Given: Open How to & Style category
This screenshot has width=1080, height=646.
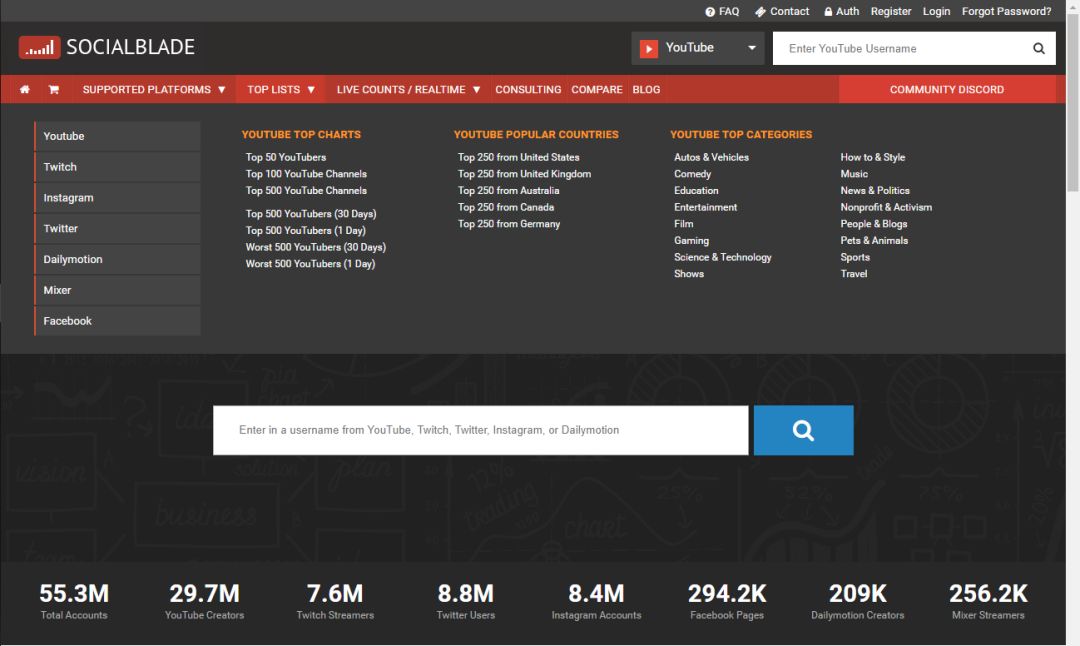Looking at the screenshot, I should [x=873, y=157].
